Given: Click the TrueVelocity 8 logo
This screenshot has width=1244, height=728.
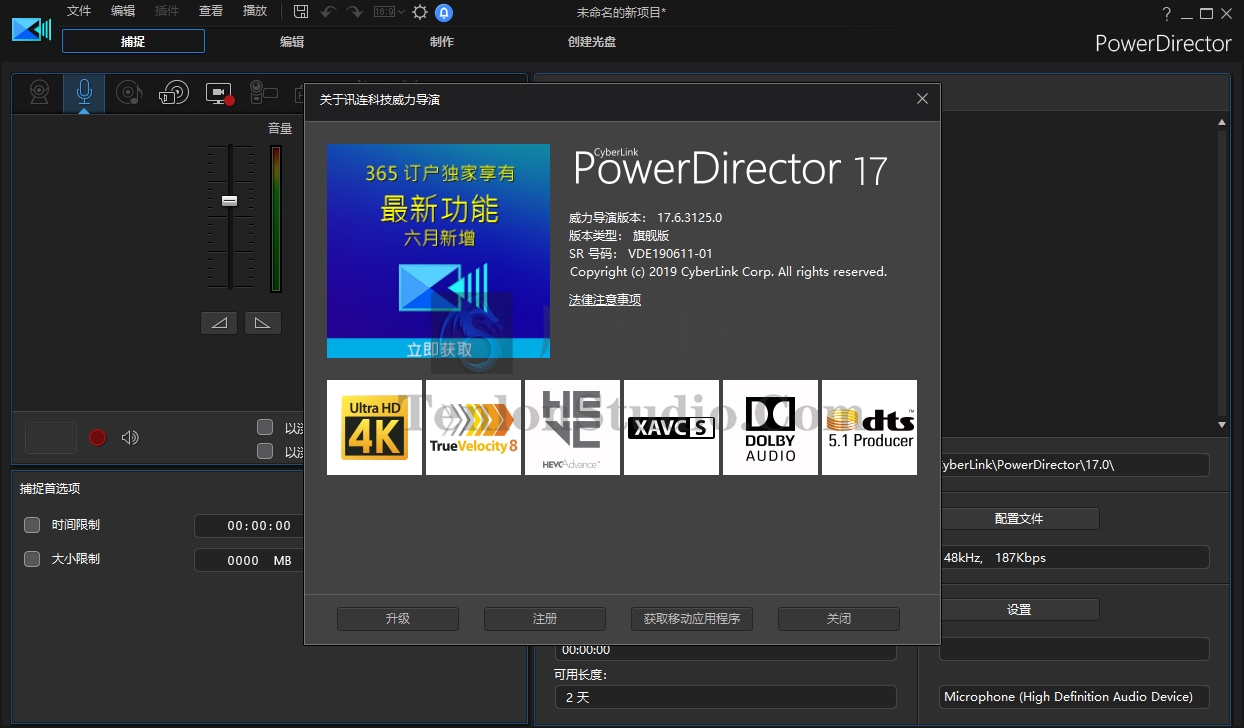Looking at the screenshot, I should (x=473, y=427).
